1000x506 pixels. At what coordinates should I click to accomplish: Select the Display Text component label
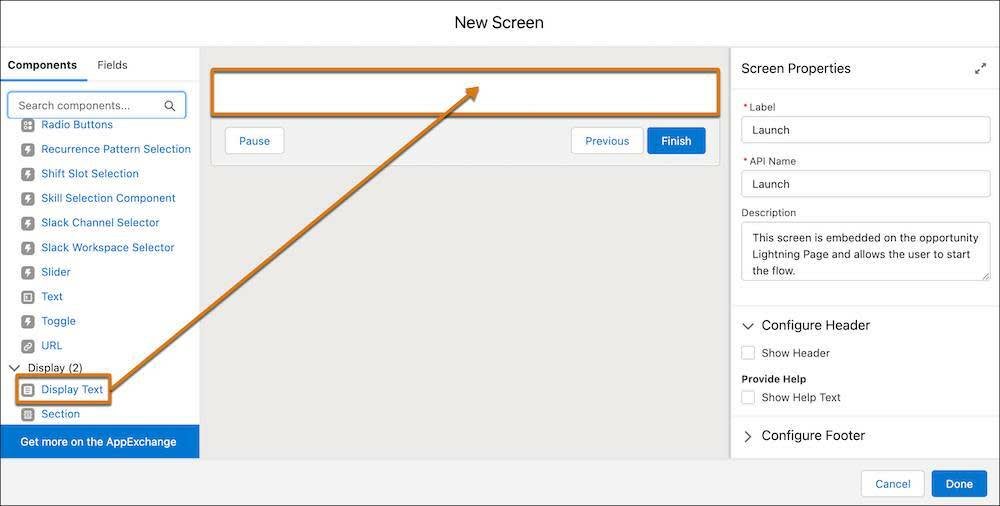coord(72,389)
